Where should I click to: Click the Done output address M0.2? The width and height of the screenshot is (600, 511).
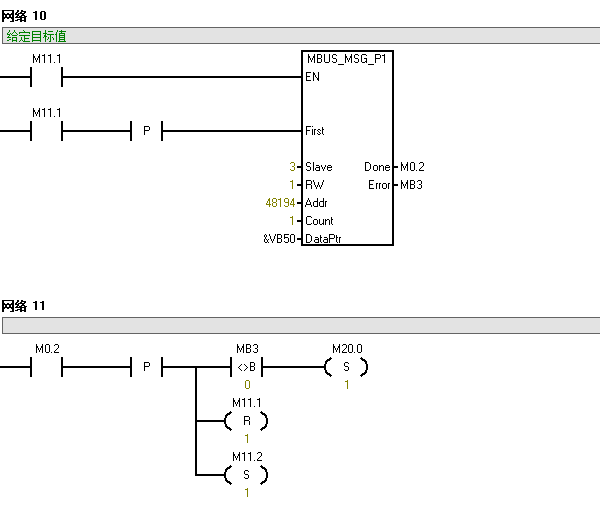click(412, 167)
